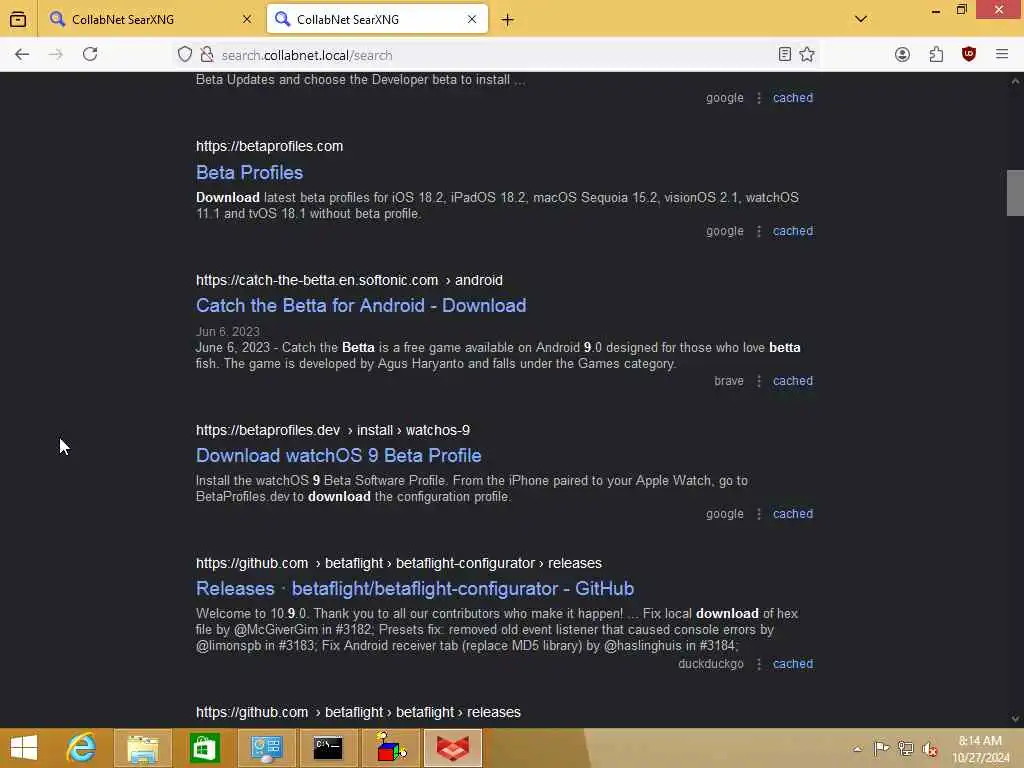Close the first CollabNet SearXNG tab

[247, 20]
